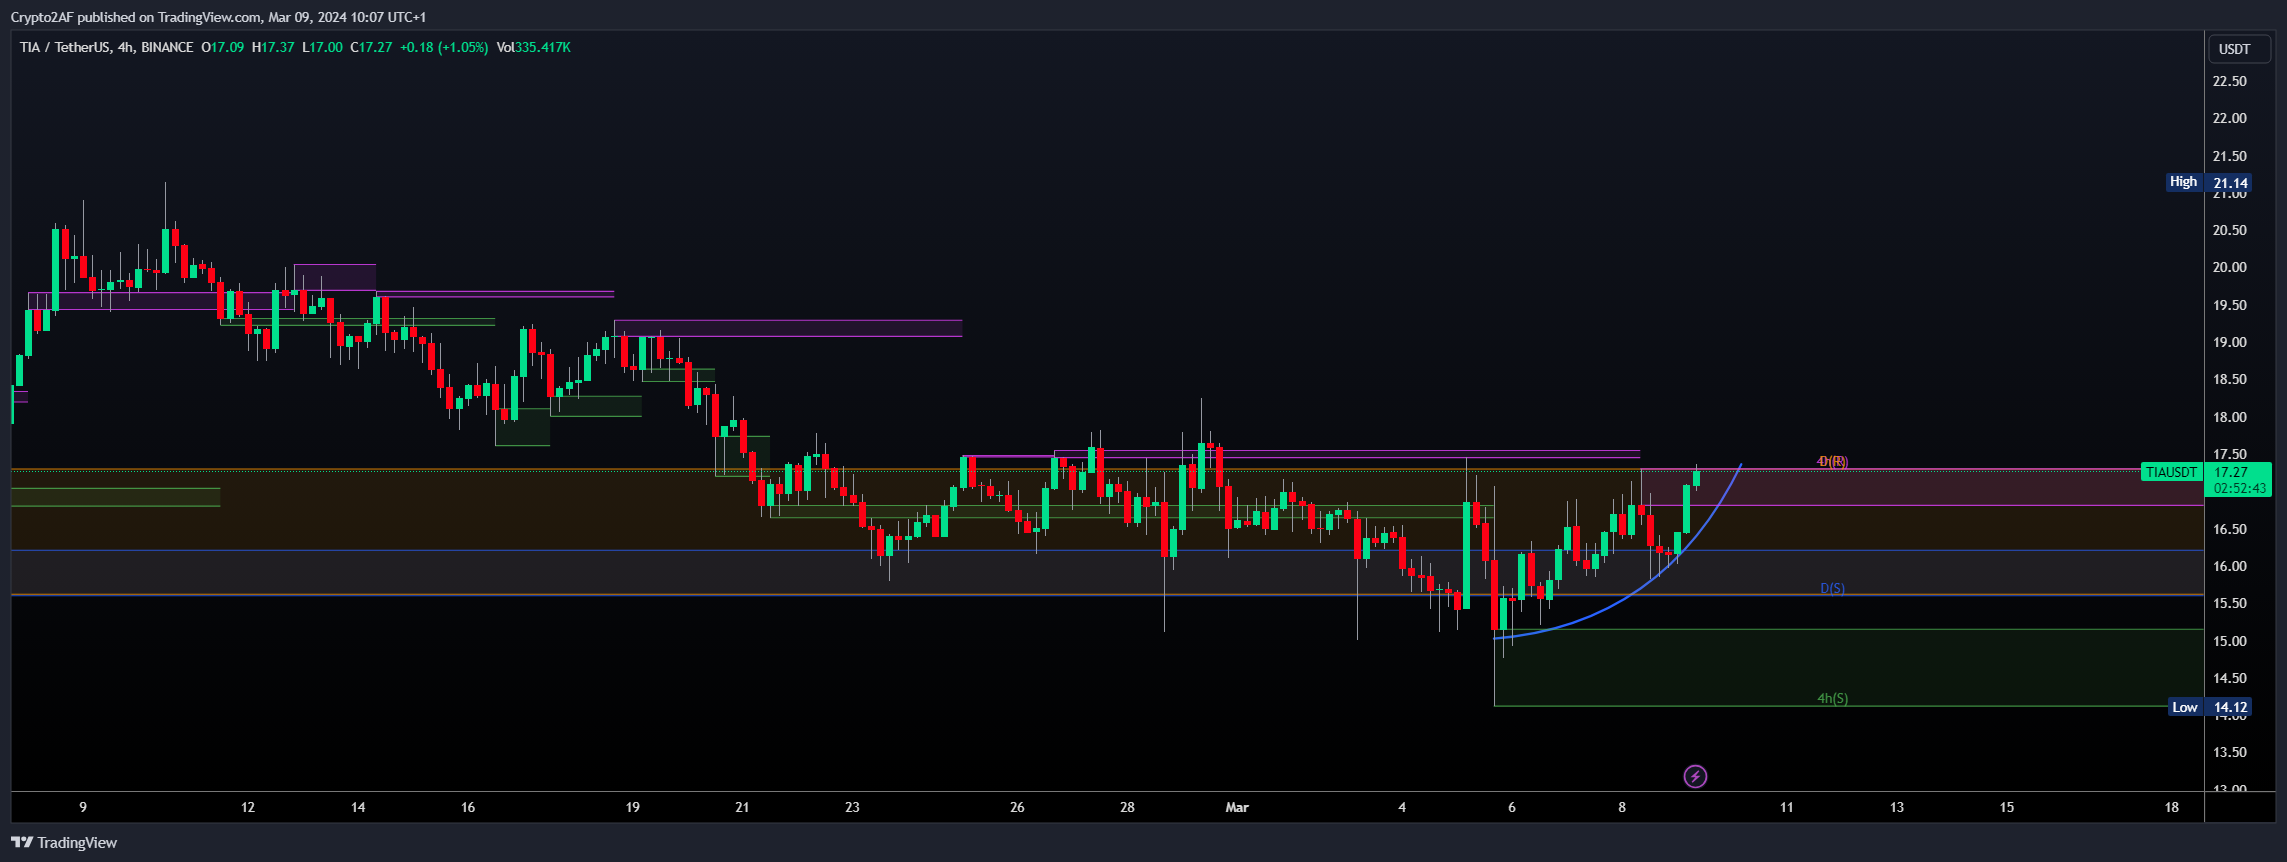The width and height of the screenshot is (2287, 862).
Task: Click the Mar month label on the time axis
Action: pyautogui.click(x=1237, y=807)
